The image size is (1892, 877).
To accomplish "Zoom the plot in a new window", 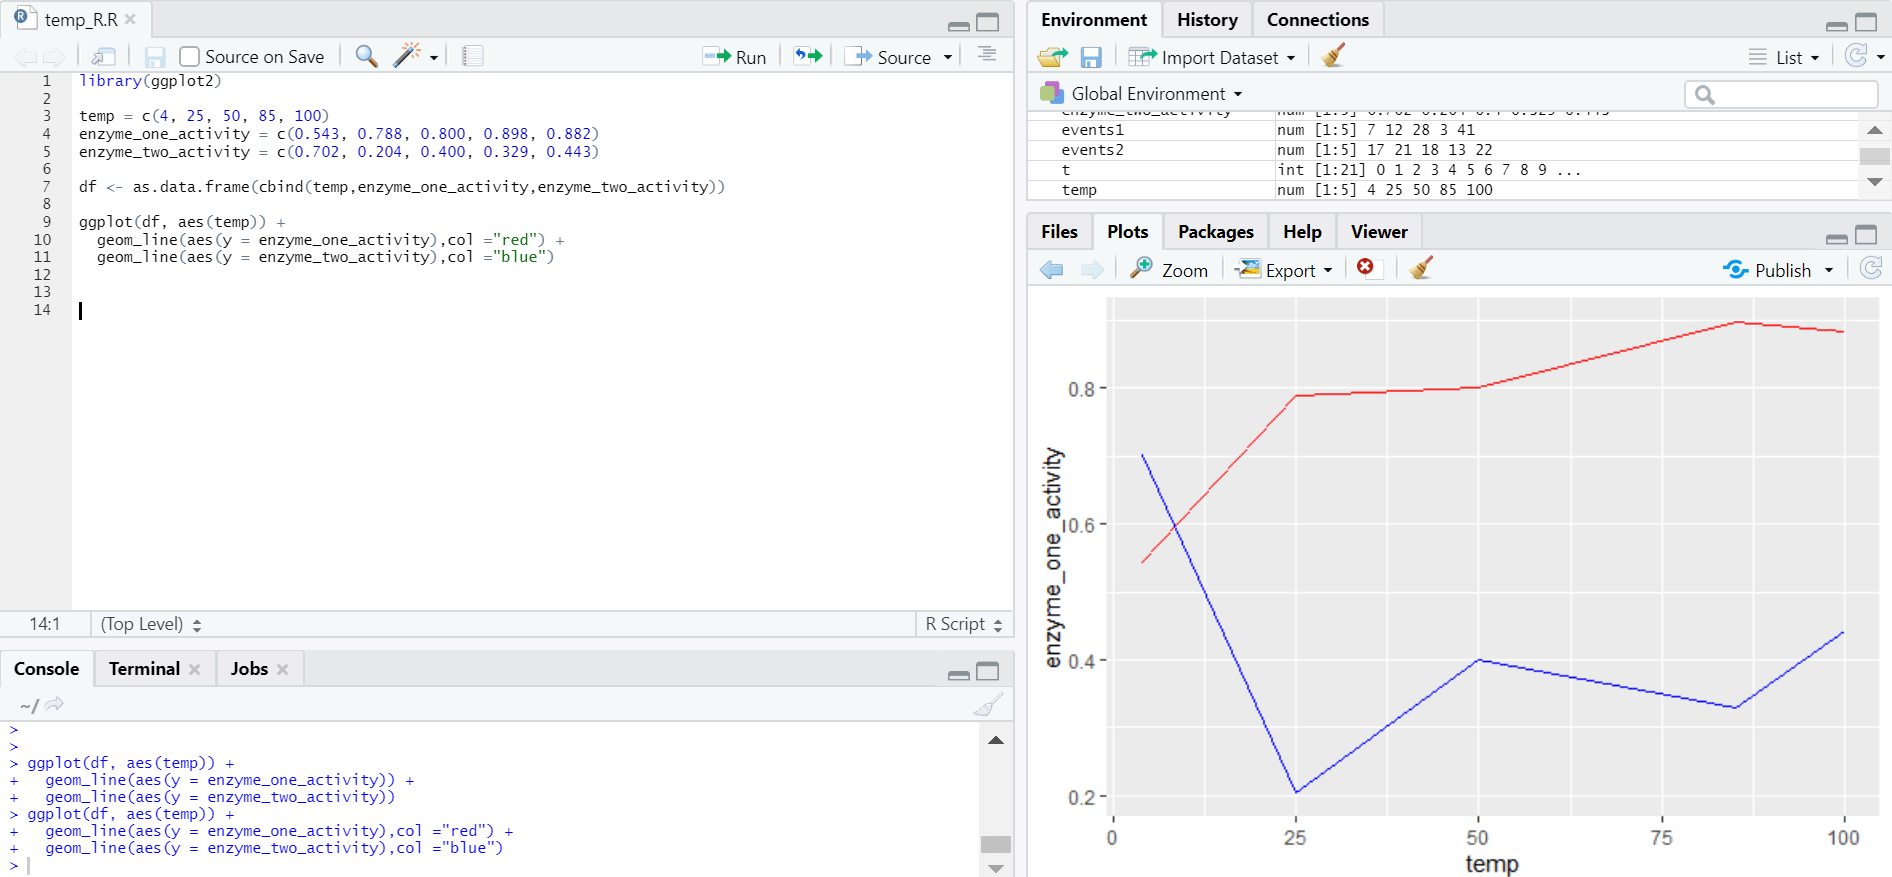I will [1169, 270].
